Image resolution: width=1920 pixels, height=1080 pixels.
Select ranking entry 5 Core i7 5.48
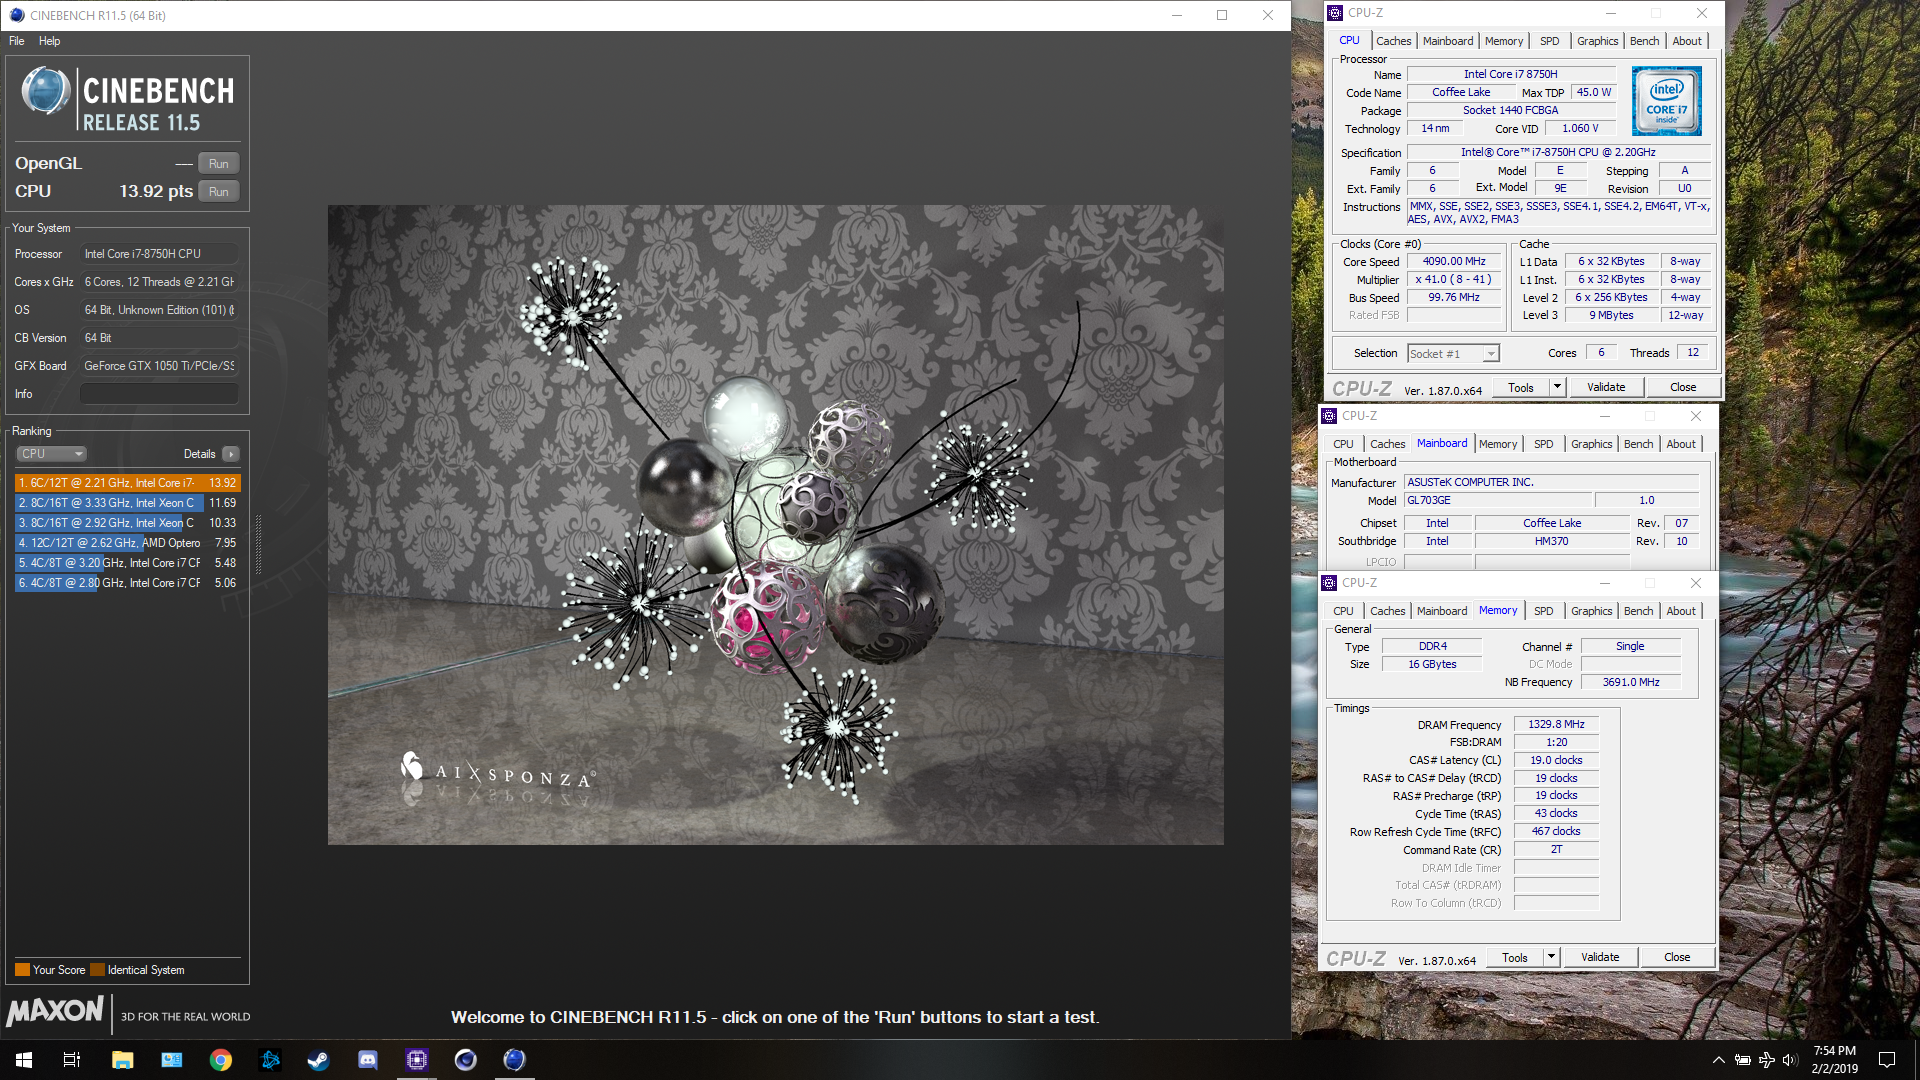pos(128,563)
